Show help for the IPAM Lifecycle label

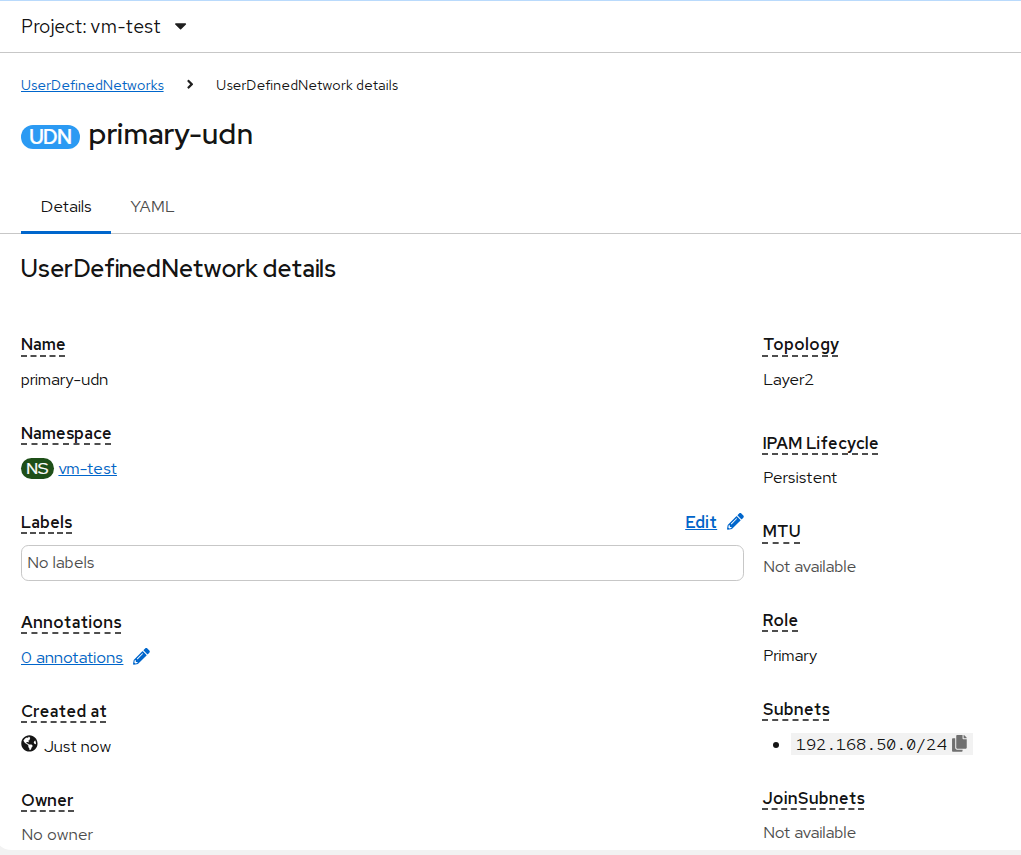(x=820, y=443)
